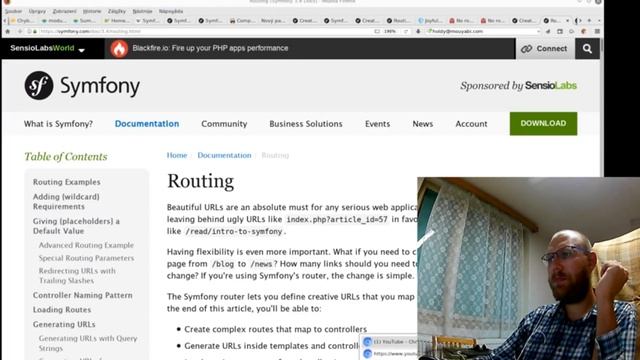Open the list-all-tabs dropdown arrow

click(599, 20)
